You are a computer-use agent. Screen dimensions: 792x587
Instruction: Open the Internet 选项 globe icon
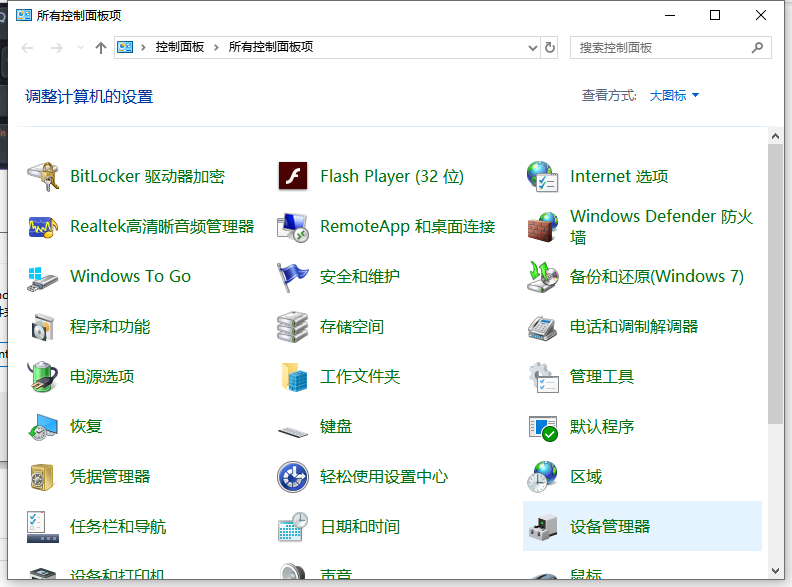(542, 177)
